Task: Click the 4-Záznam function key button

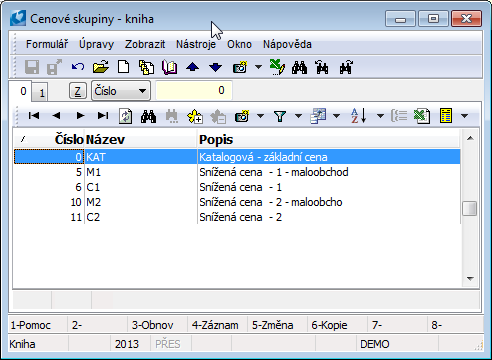Action: point(218,325)
